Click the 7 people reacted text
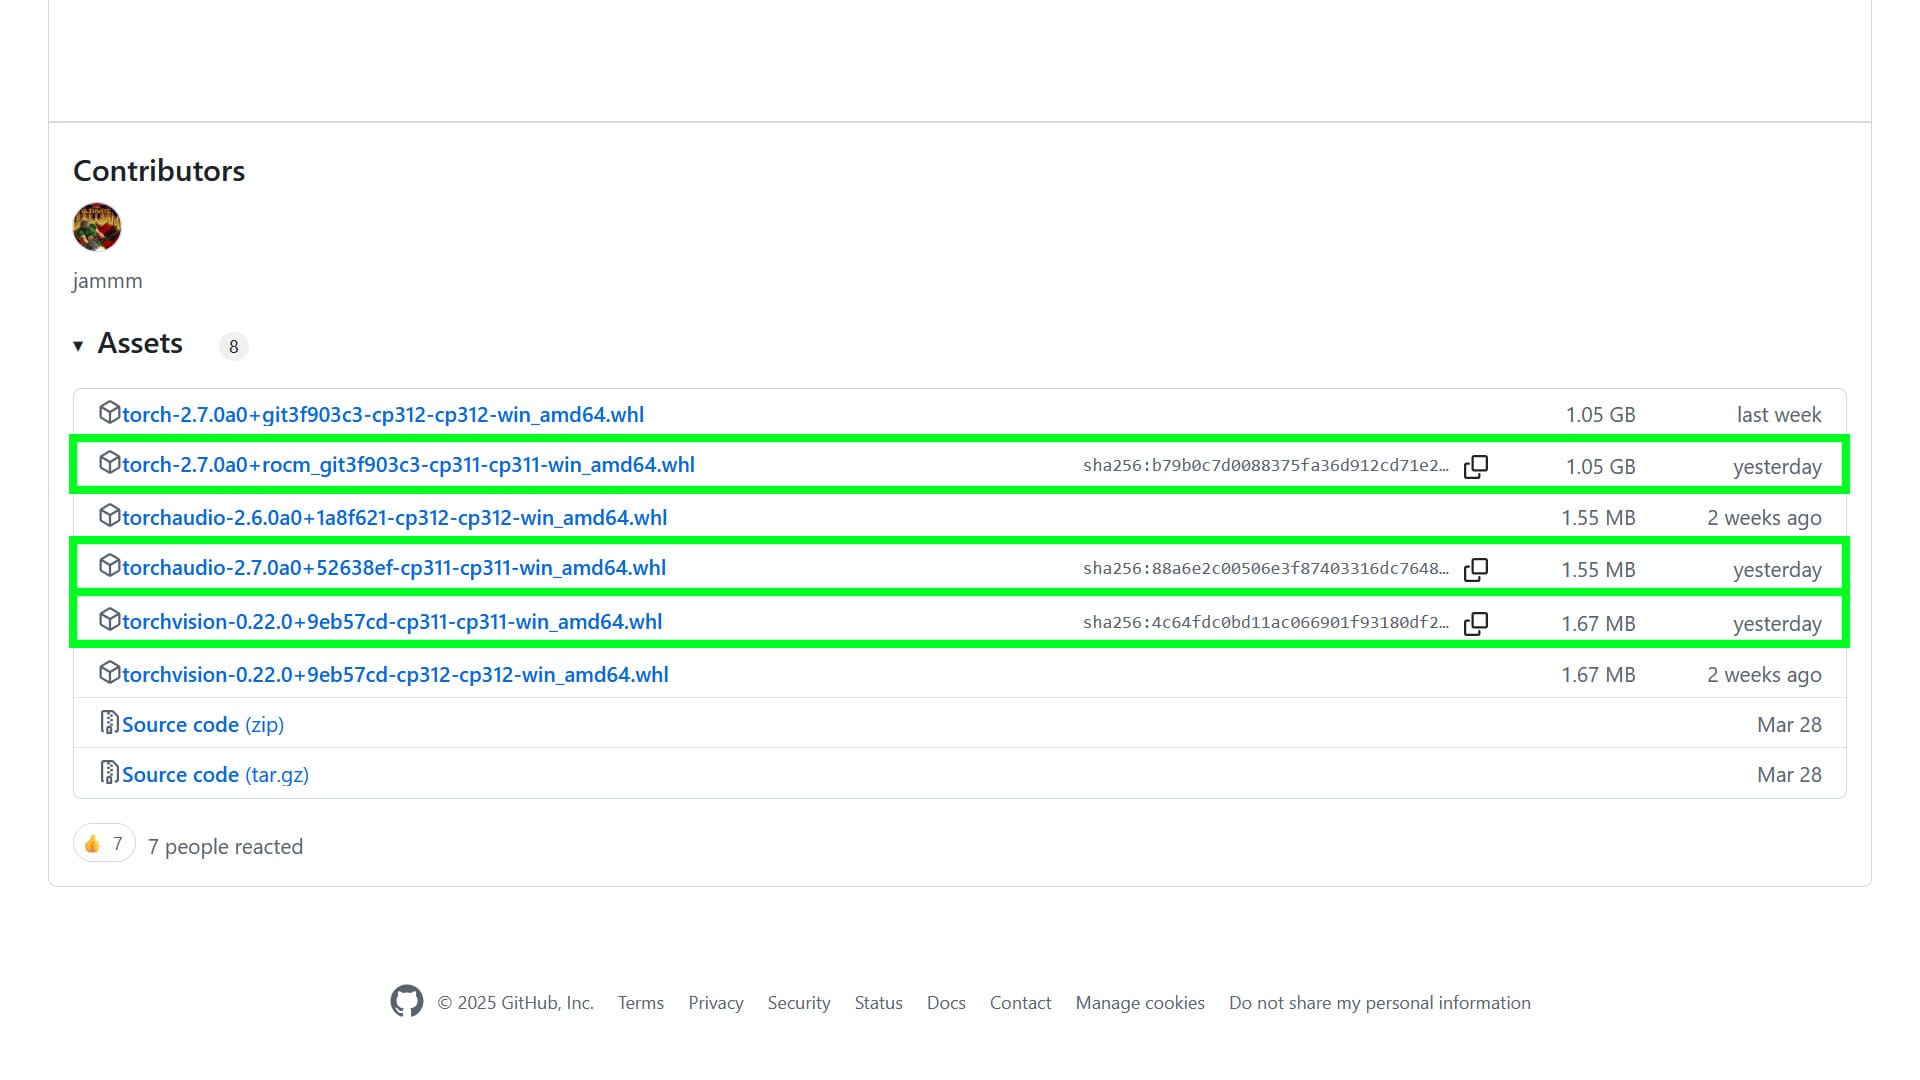 pos(225,847)
